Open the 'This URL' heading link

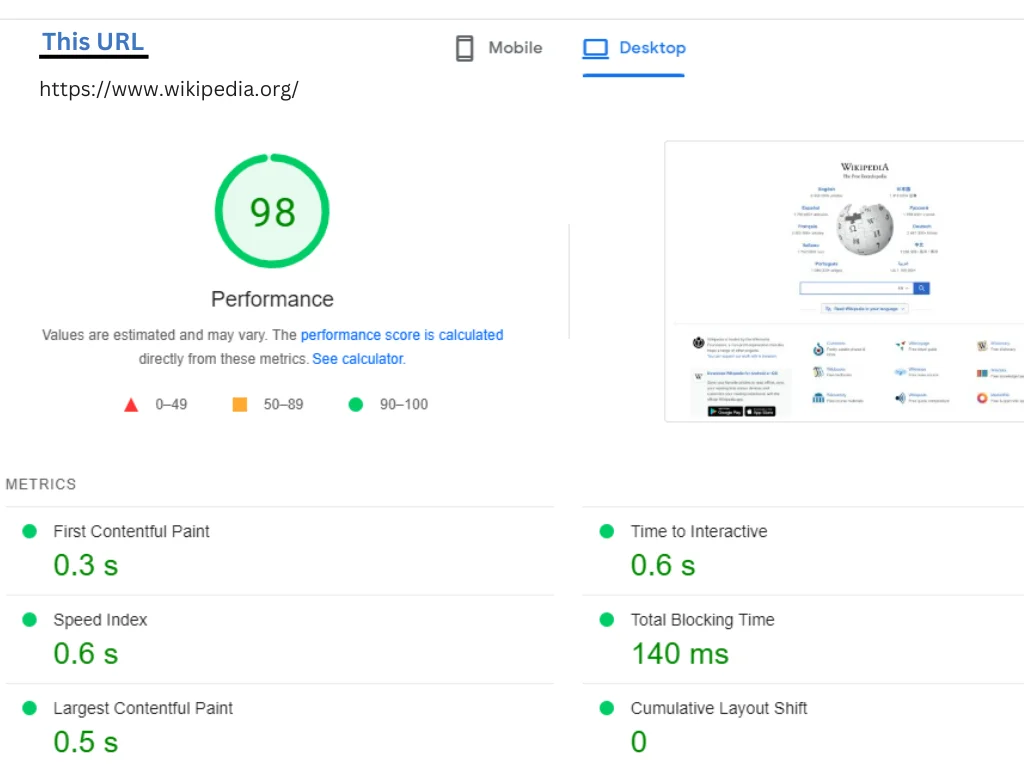coord(93,41)
